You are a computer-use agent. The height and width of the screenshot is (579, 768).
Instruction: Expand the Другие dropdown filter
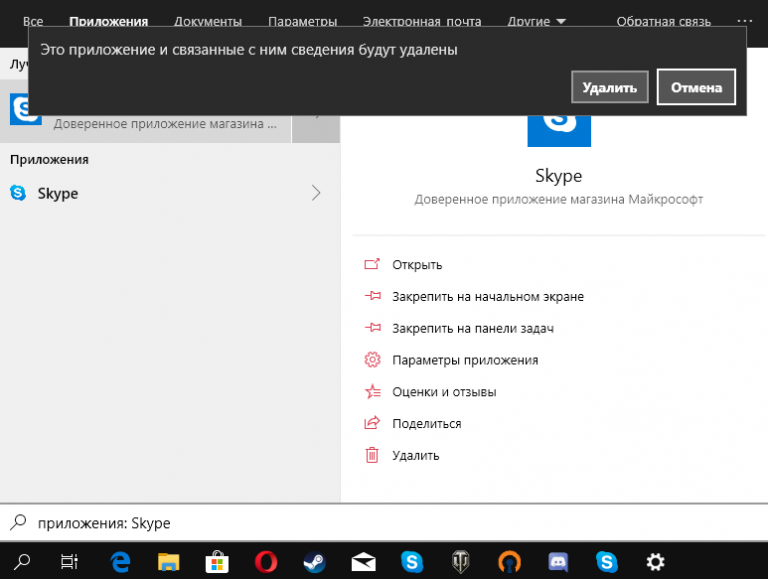536,21
